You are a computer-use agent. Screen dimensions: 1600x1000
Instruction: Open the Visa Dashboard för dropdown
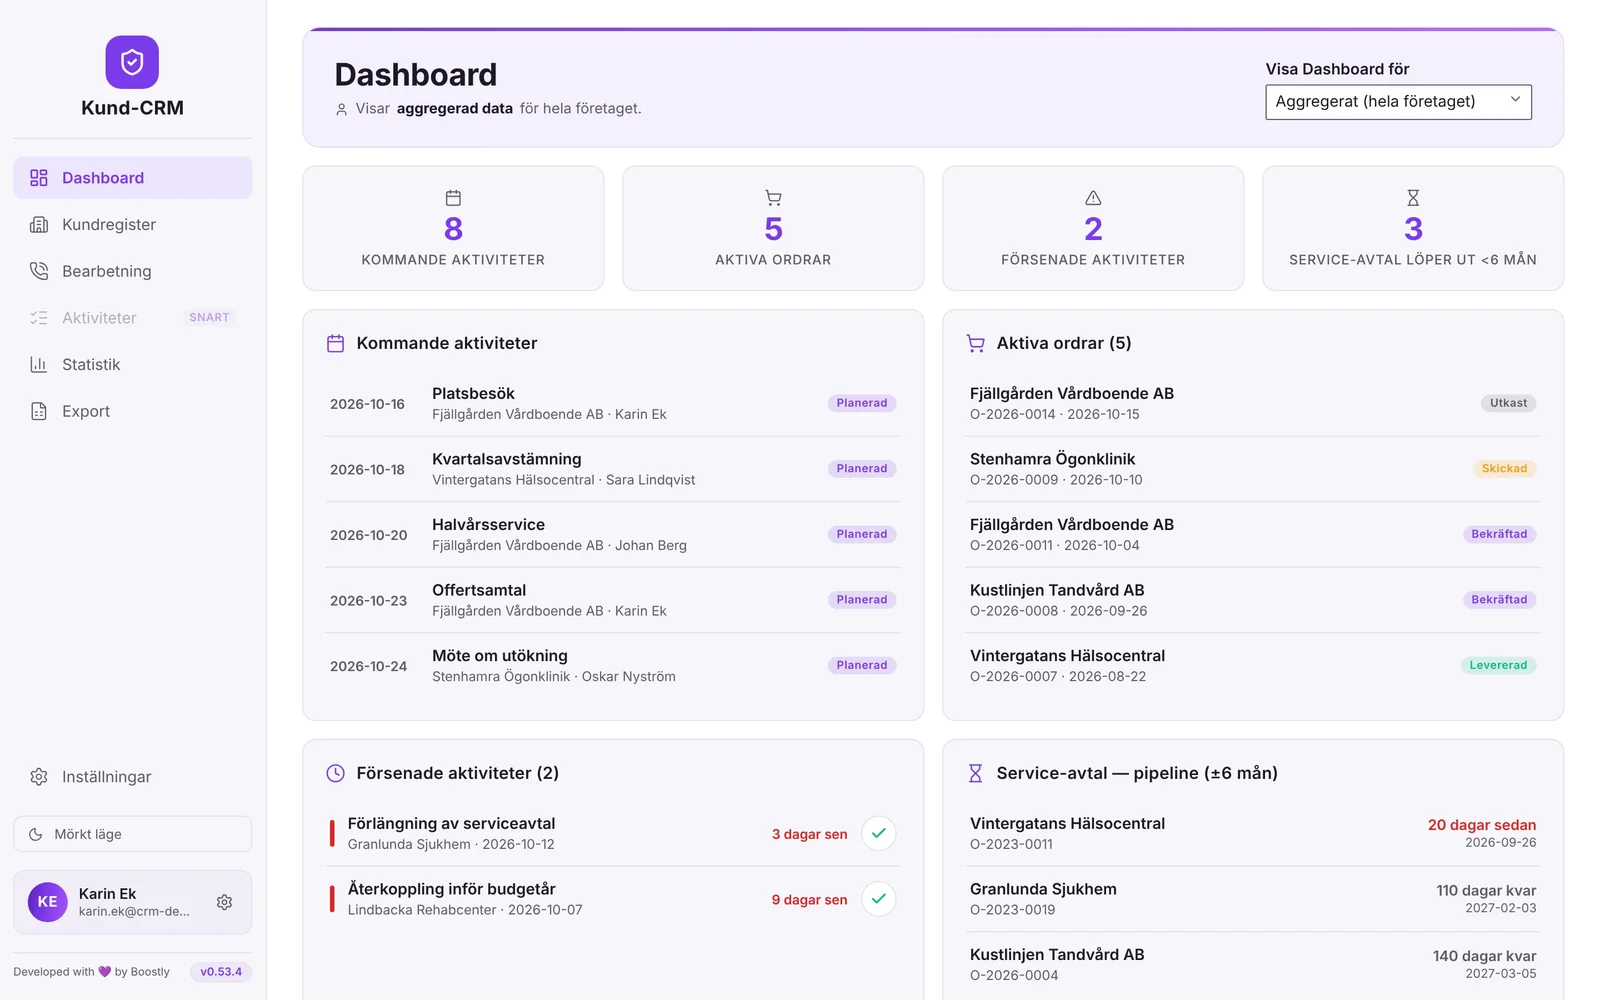coord(1398,102)
